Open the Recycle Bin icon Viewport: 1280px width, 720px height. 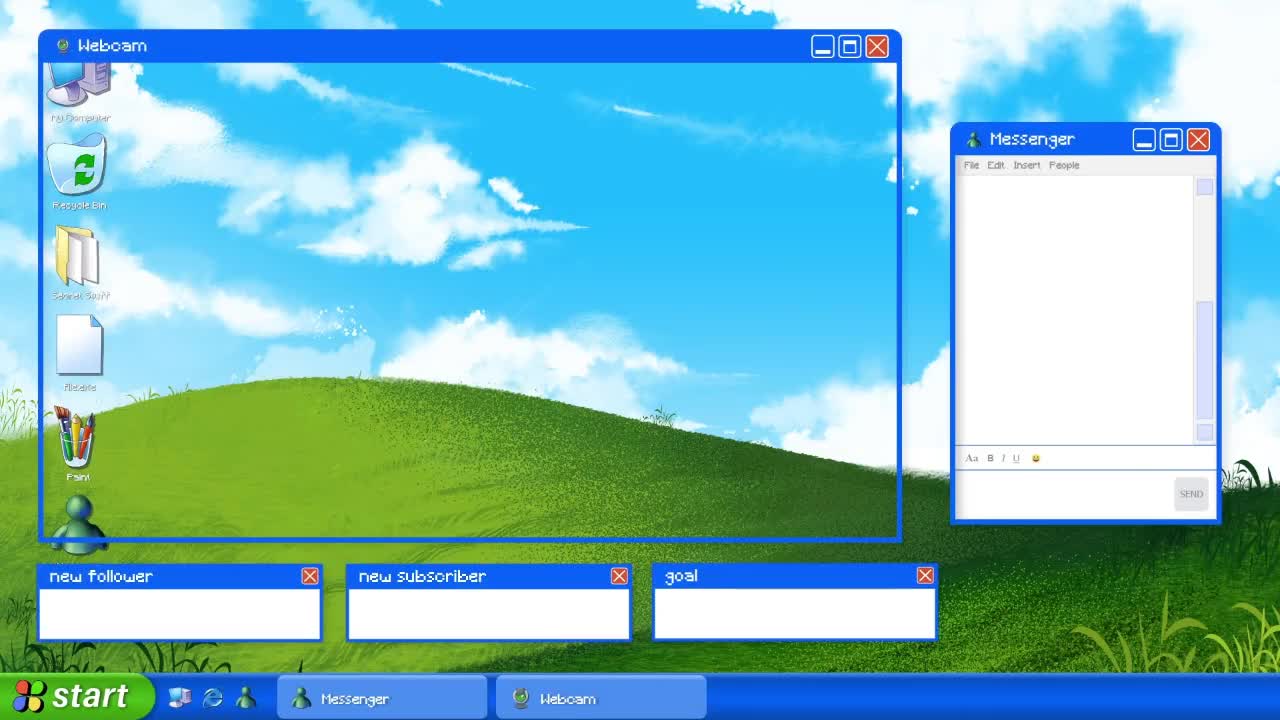tap(78, 166)
